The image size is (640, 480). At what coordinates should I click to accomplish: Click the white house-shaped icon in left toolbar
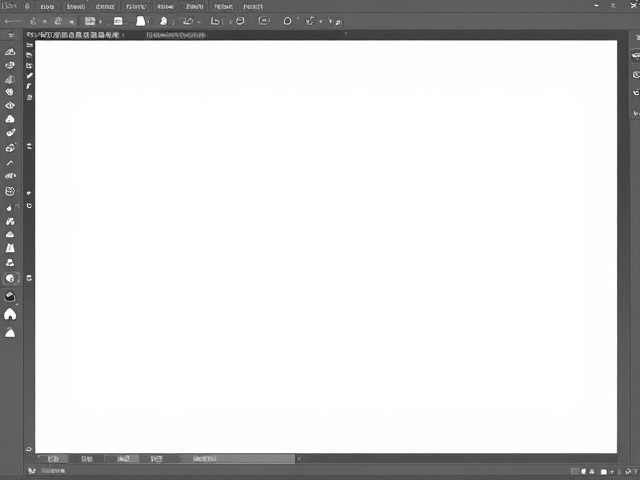pos(10,314)
